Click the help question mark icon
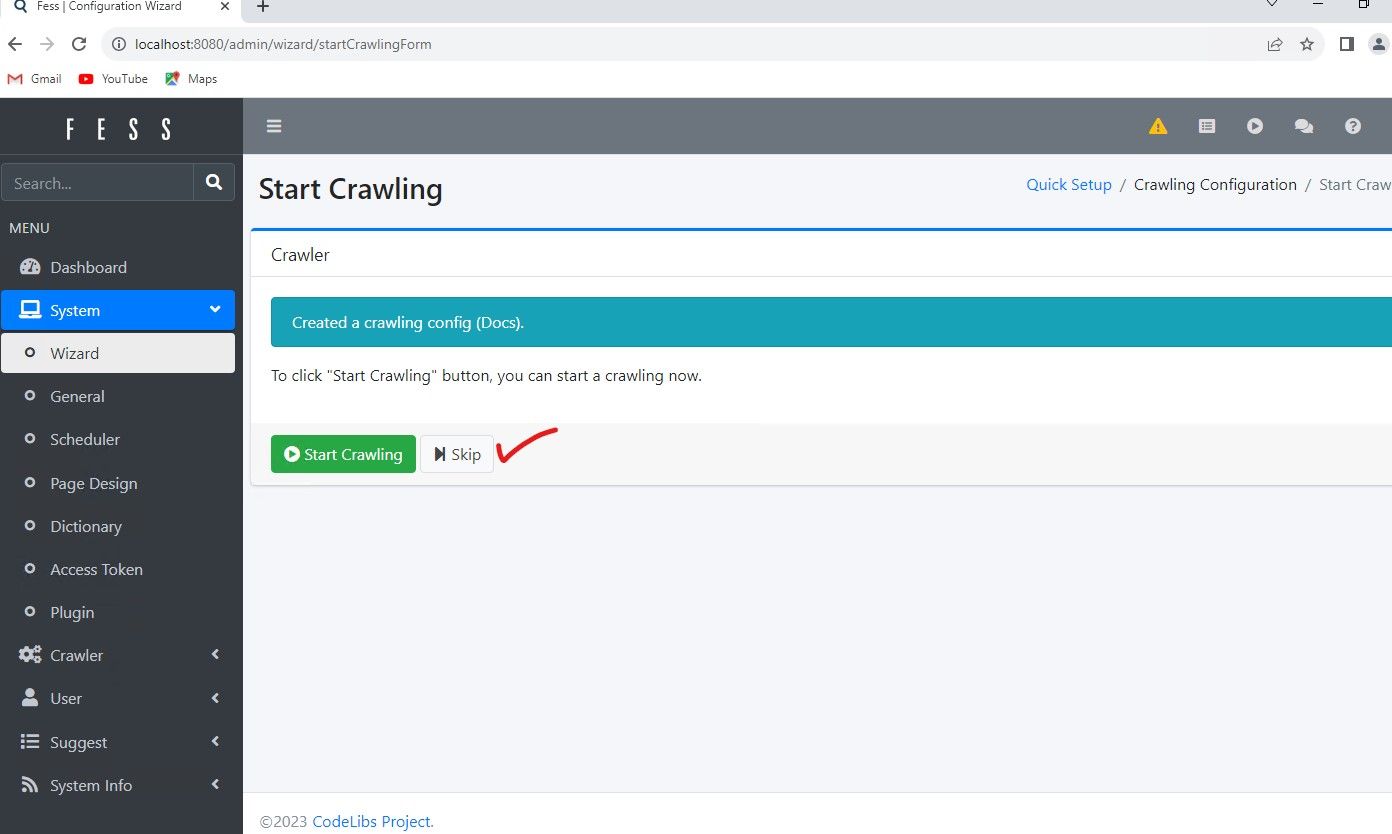Viewport: 1392px width, 834px height. tap(1353, 126)
